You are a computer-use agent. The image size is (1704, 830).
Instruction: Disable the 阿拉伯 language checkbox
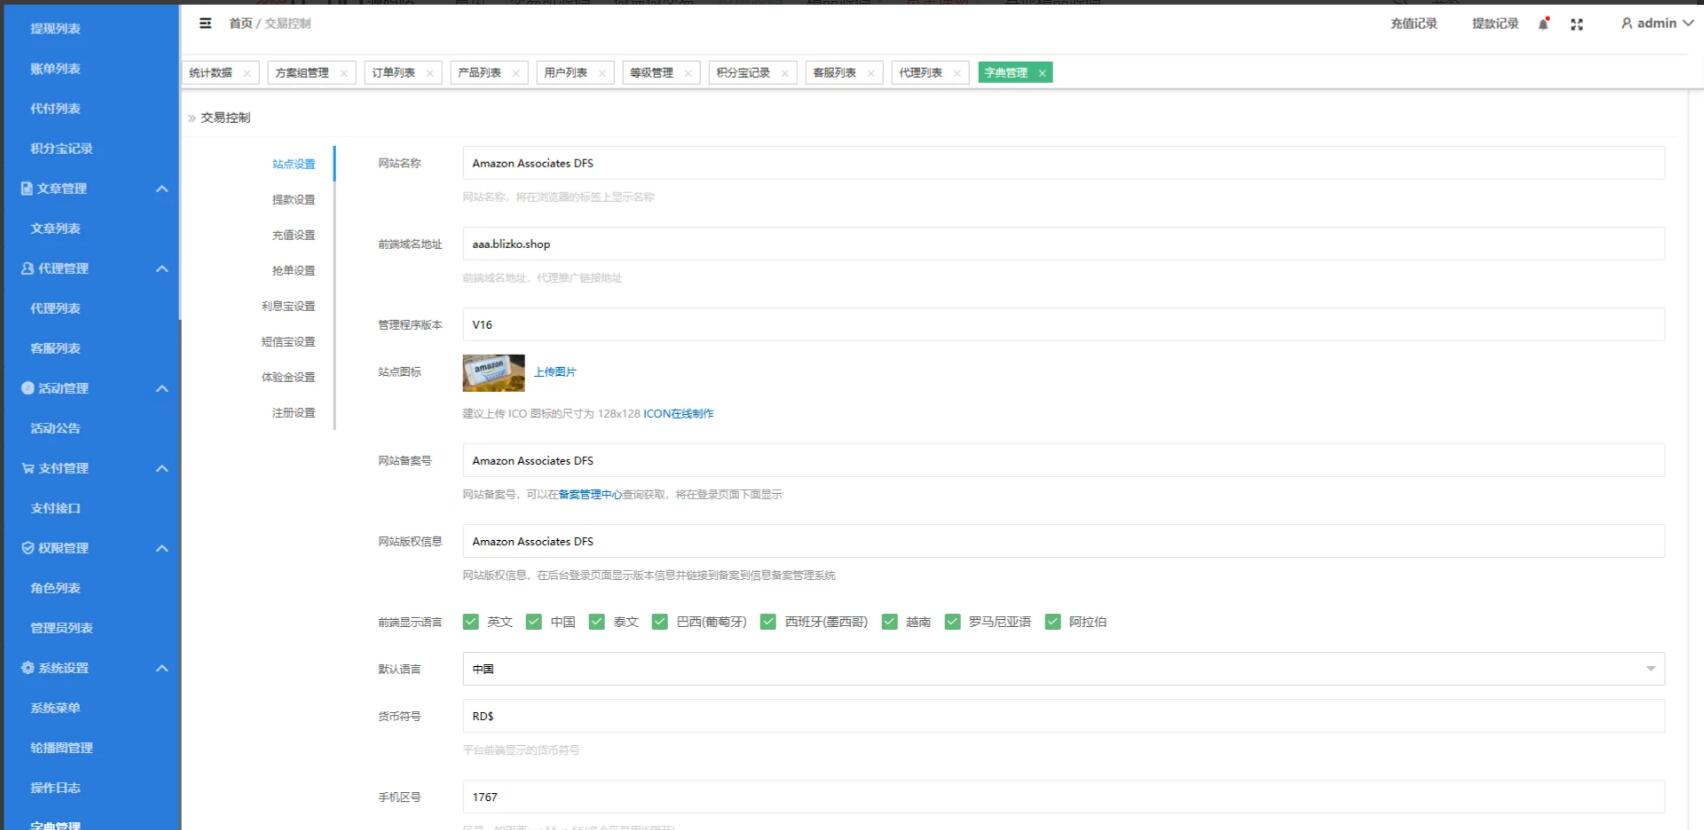click(1053, 622)
